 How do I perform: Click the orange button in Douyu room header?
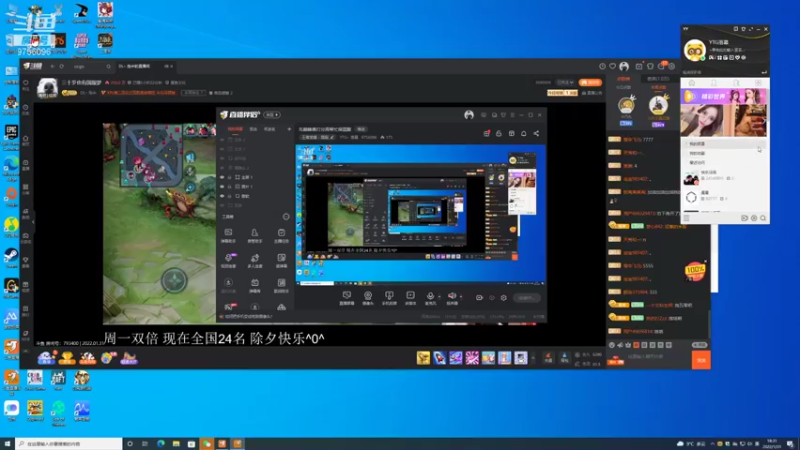point(590,83)
